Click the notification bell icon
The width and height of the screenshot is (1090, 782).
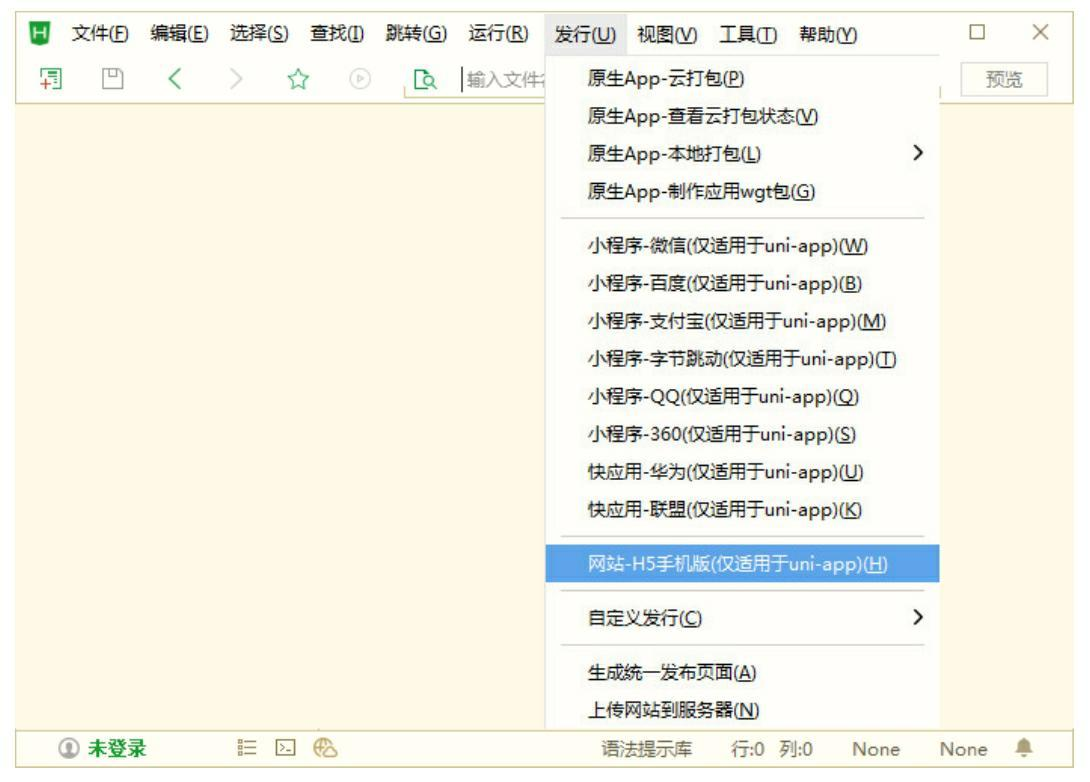tap(1023, 748)
